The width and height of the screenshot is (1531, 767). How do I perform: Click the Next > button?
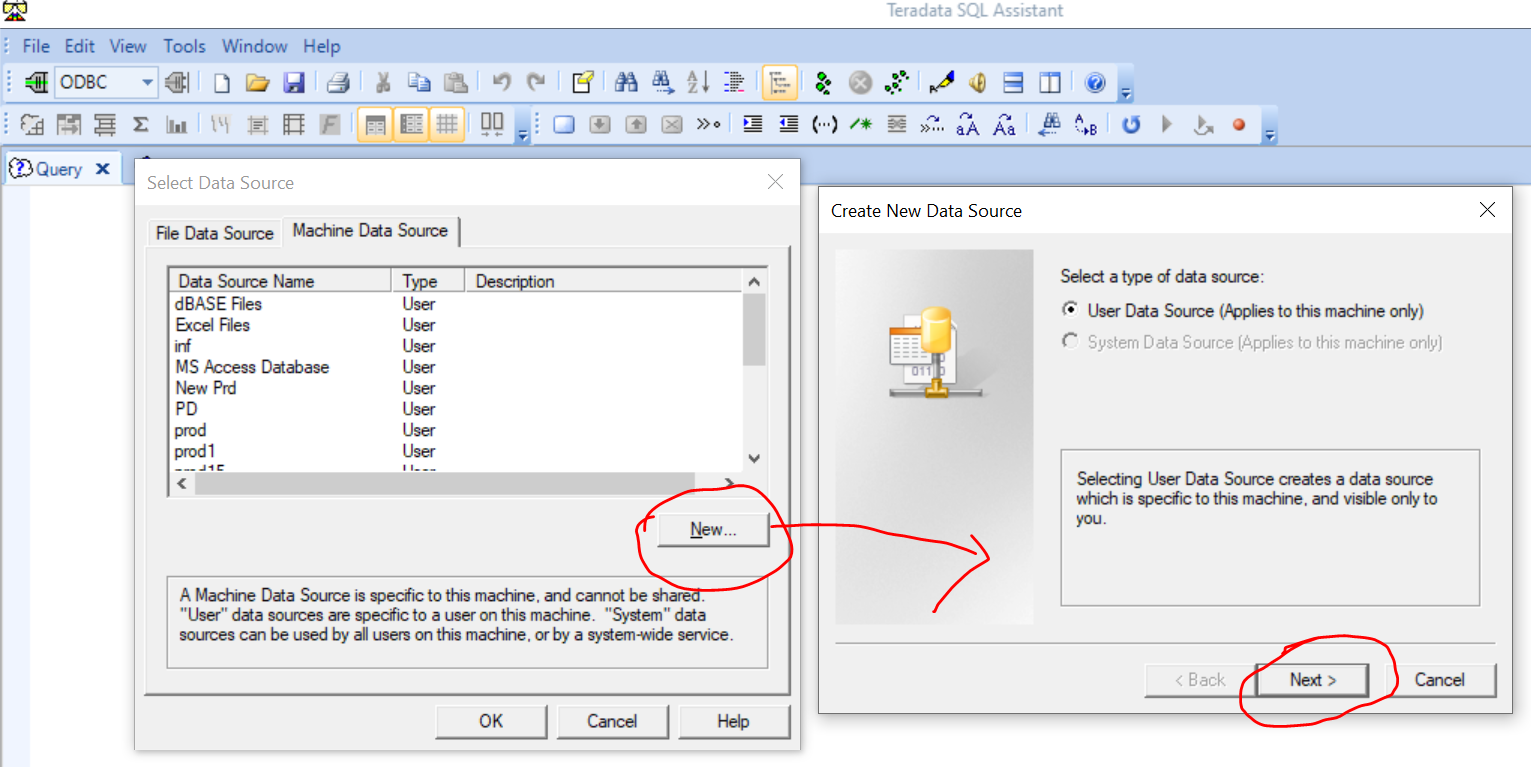(1313, 680)
